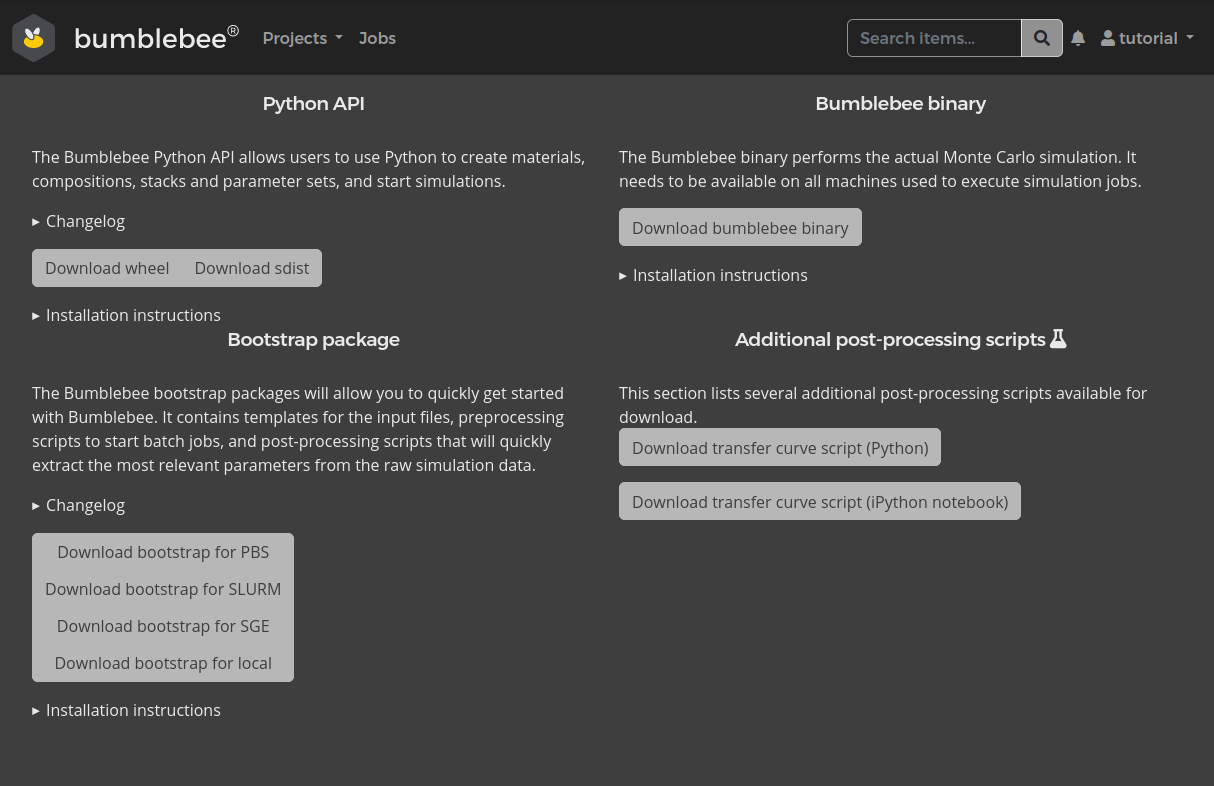Viewport: 1214px width, 786px height.
Task: Expand Bootstrap package Installation instructions
Action: 132,710
